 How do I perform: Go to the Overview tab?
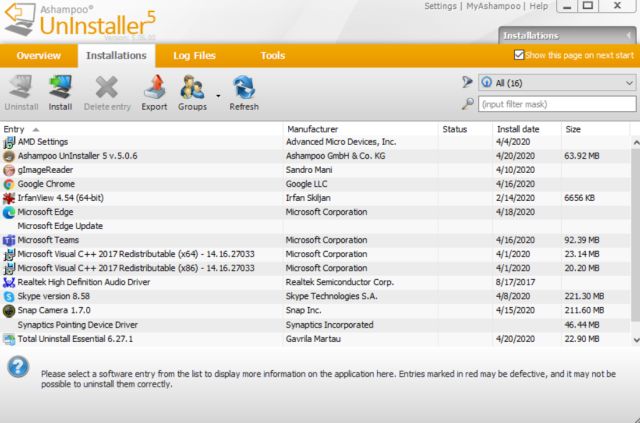[38, 55]
